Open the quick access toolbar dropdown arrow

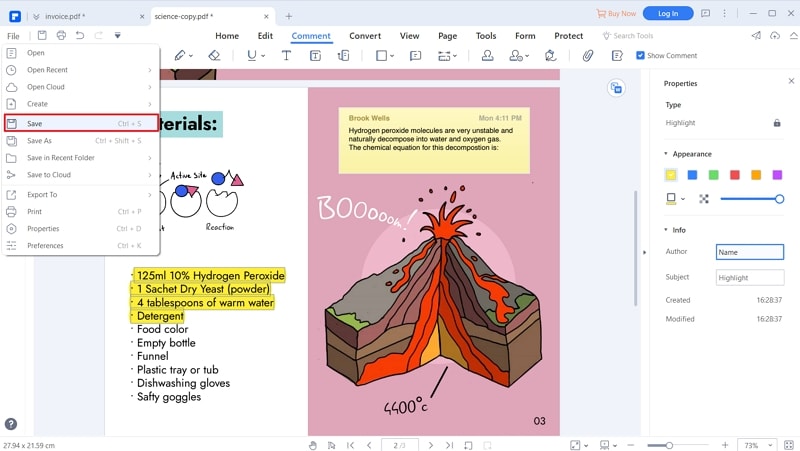point(117,35)
